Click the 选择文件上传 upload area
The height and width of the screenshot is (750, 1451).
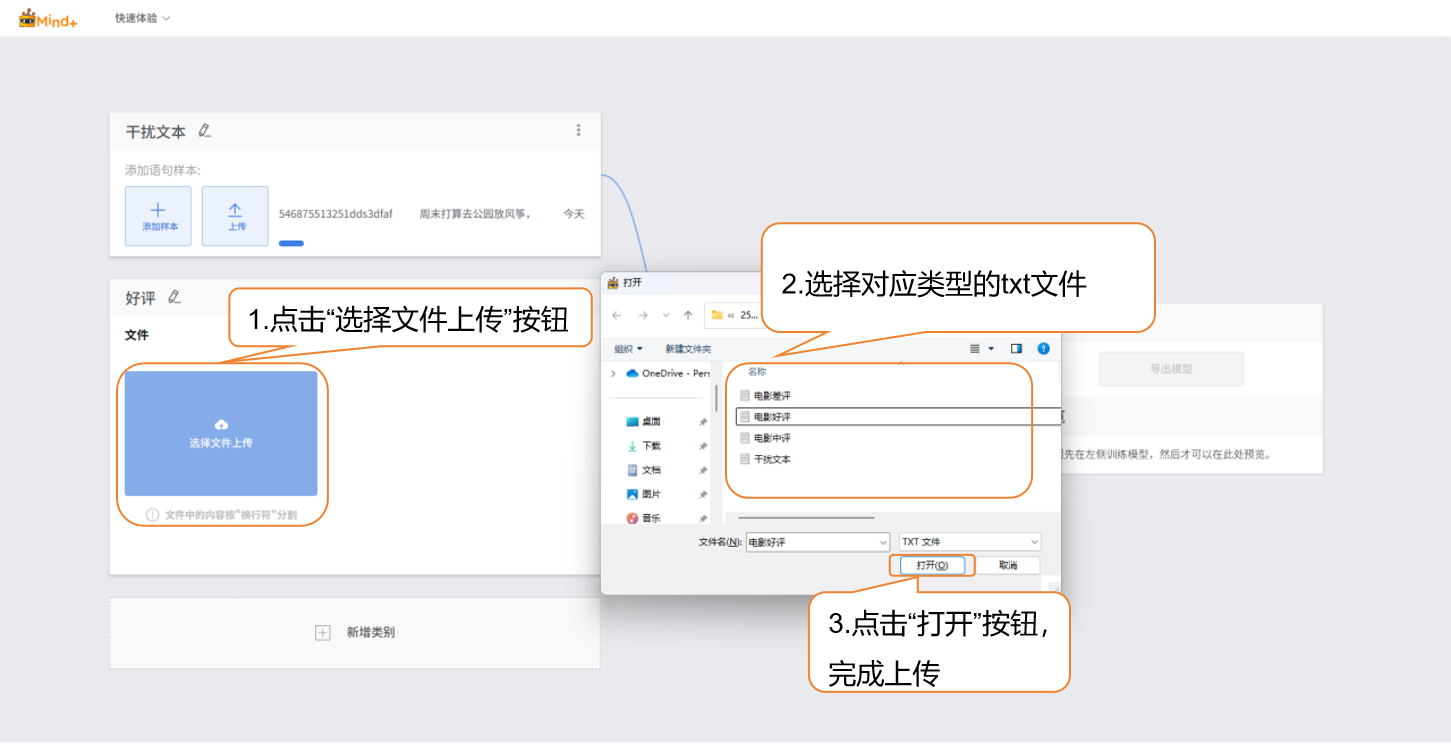tap(221, 433)
